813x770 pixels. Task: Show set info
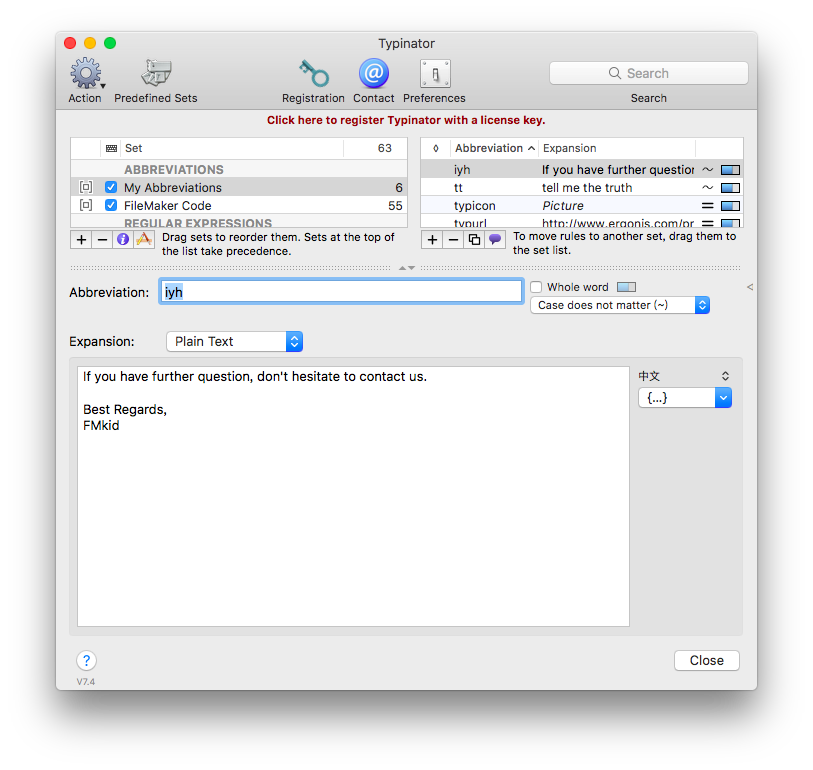123,240
